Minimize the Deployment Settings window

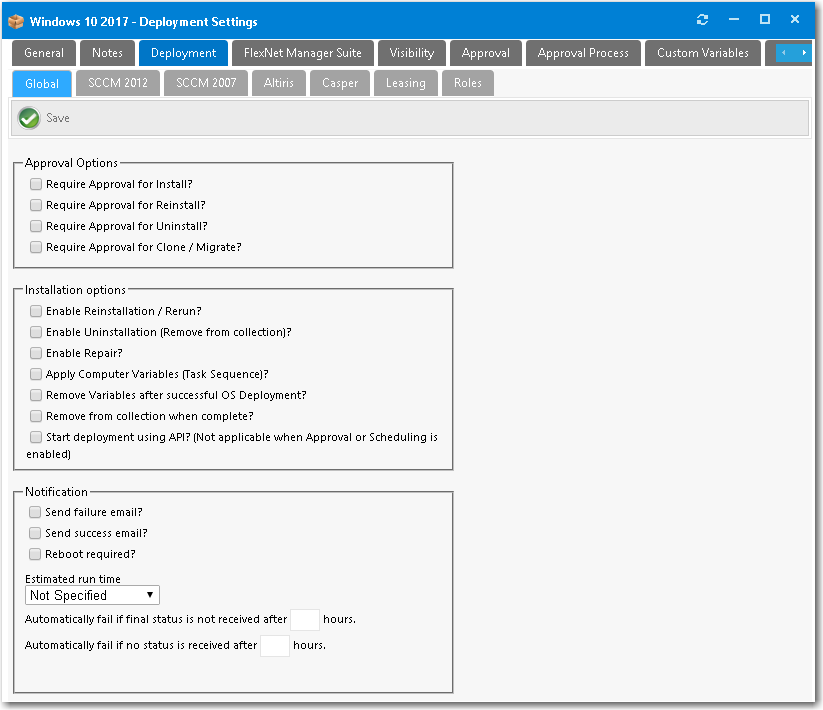pyautogui.click(x=734, y=20)
